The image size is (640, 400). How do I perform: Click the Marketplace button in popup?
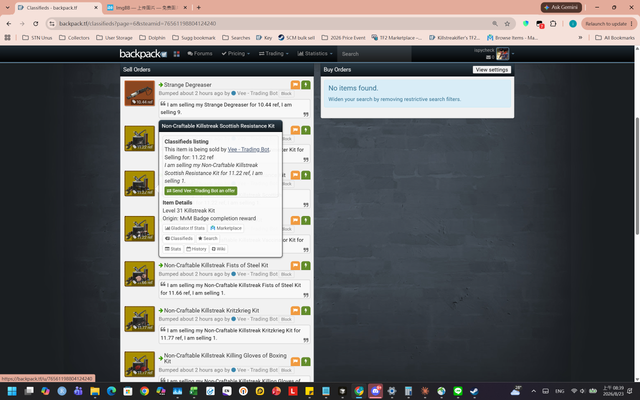point(226,228)
